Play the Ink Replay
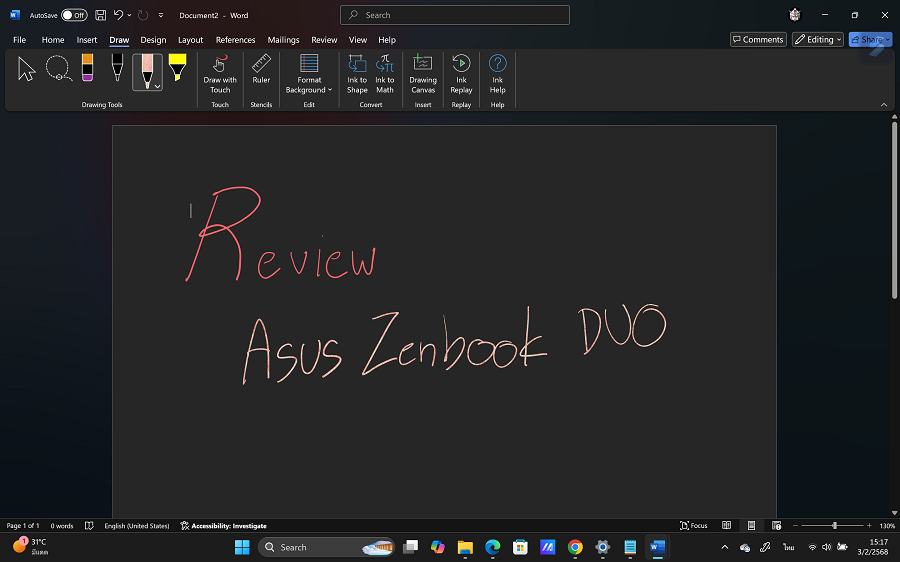This screenshot has width=900, height=562. click(461, 74)
